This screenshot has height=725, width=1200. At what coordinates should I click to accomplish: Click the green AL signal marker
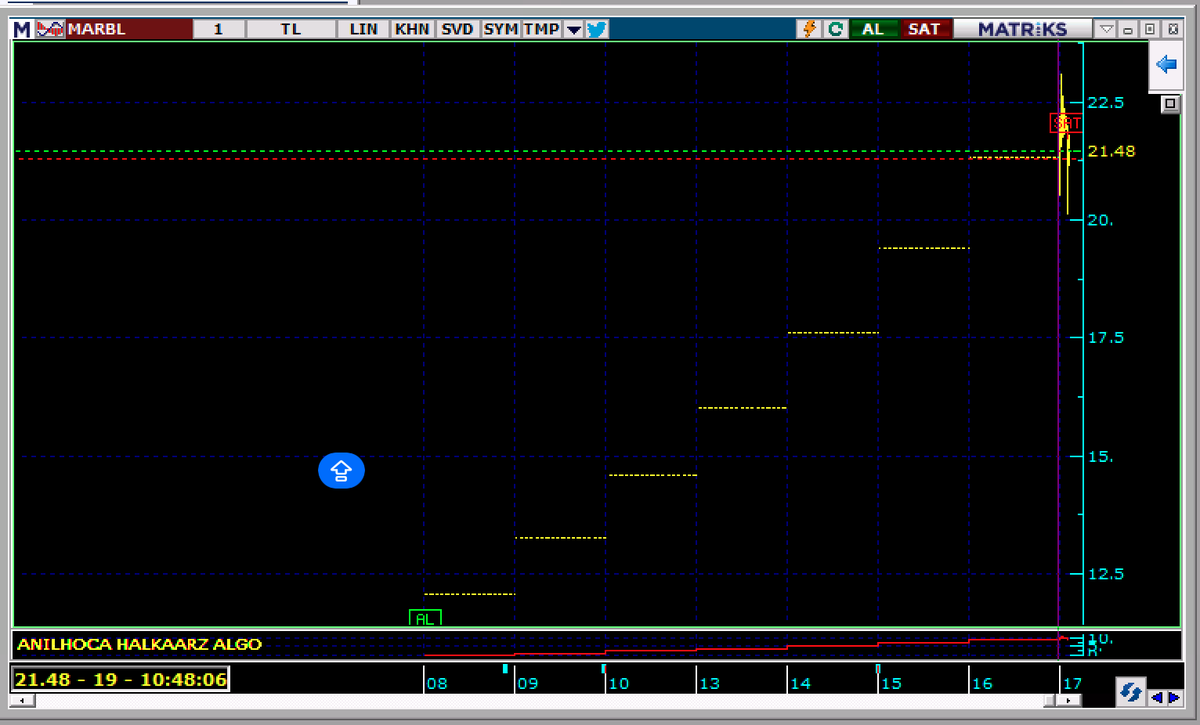[x=425, y=619]
